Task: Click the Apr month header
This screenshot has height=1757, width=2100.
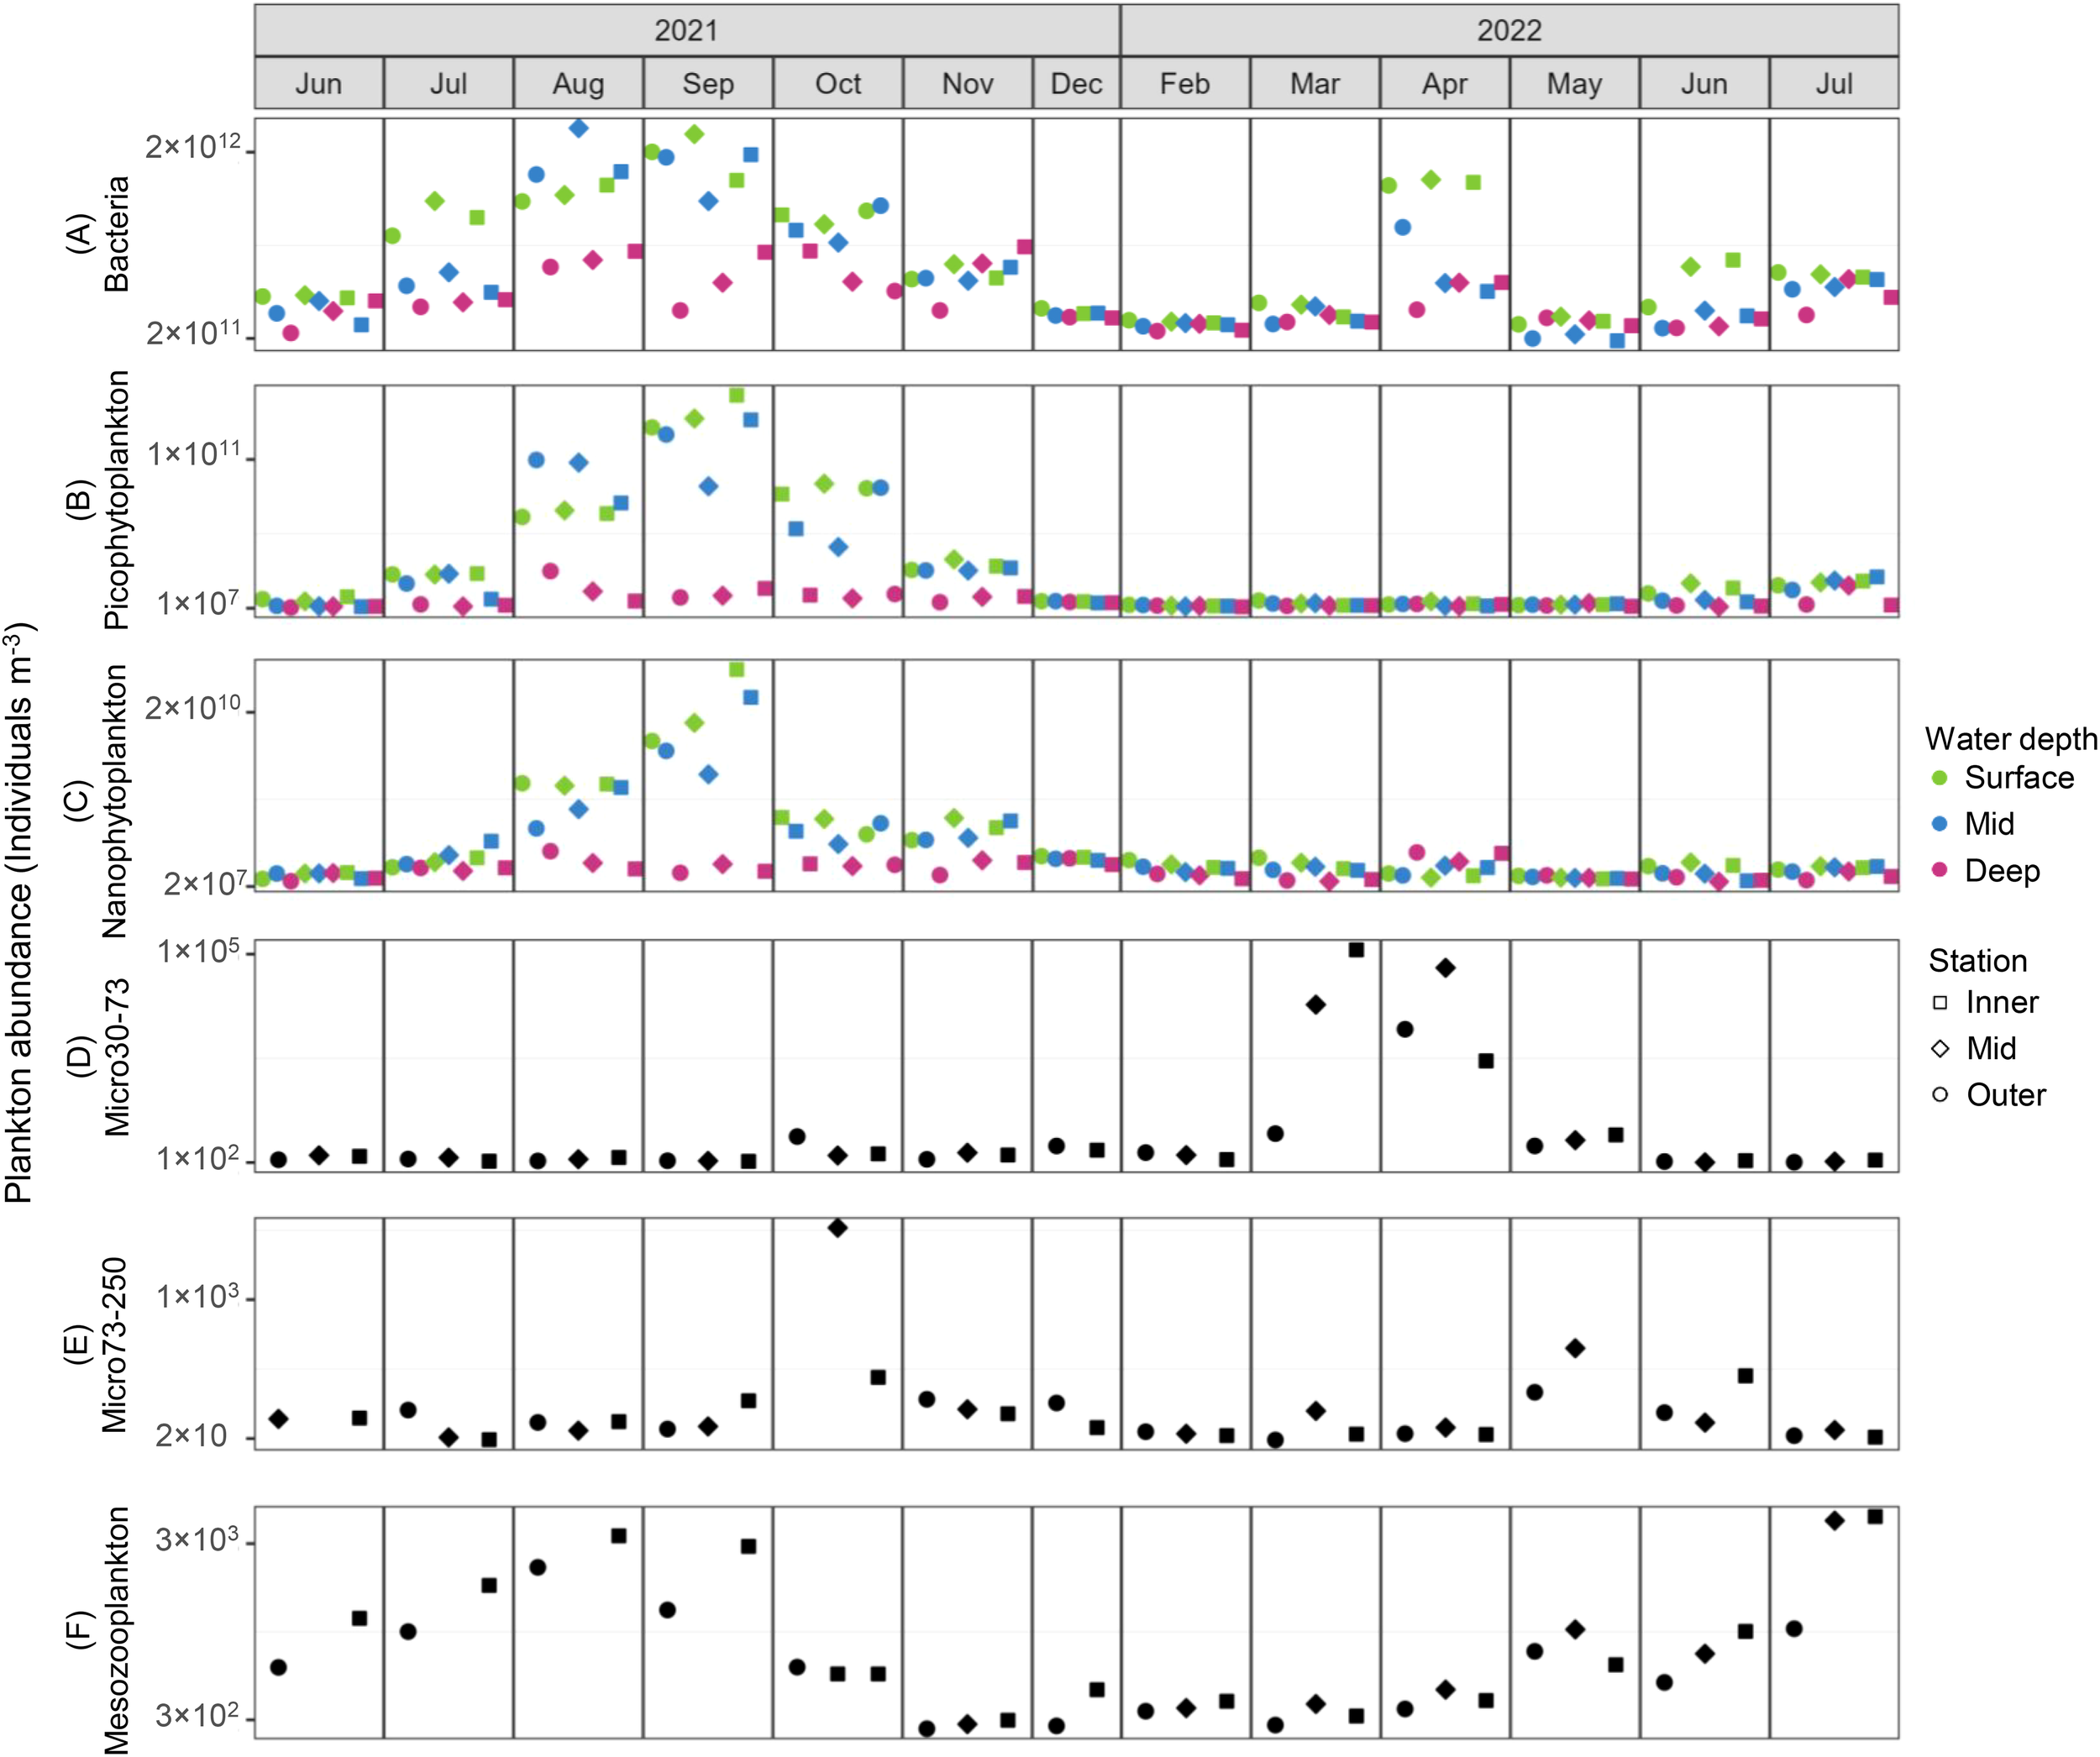Action: [x=1444, y=83]
